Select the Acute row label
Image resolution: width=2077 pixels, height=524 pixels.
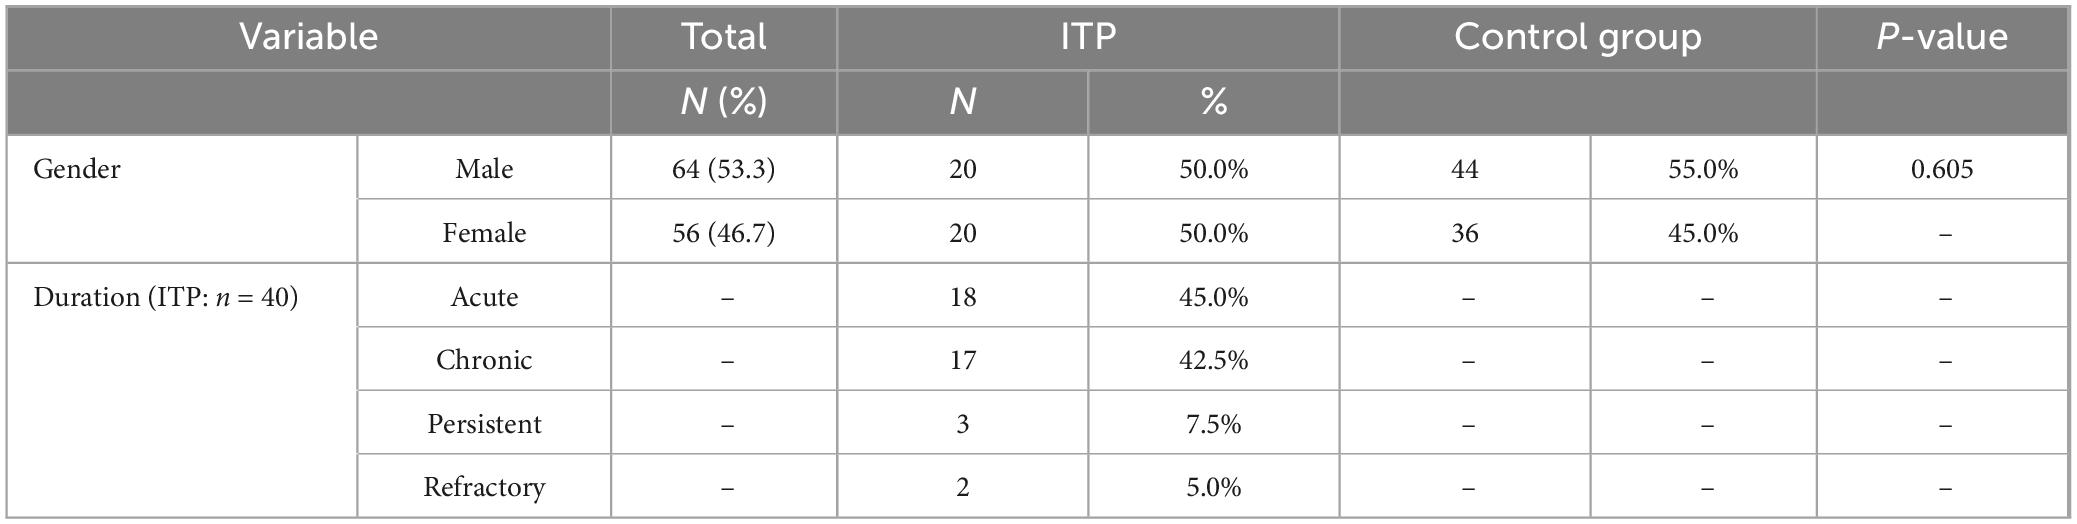pos(484,297)
